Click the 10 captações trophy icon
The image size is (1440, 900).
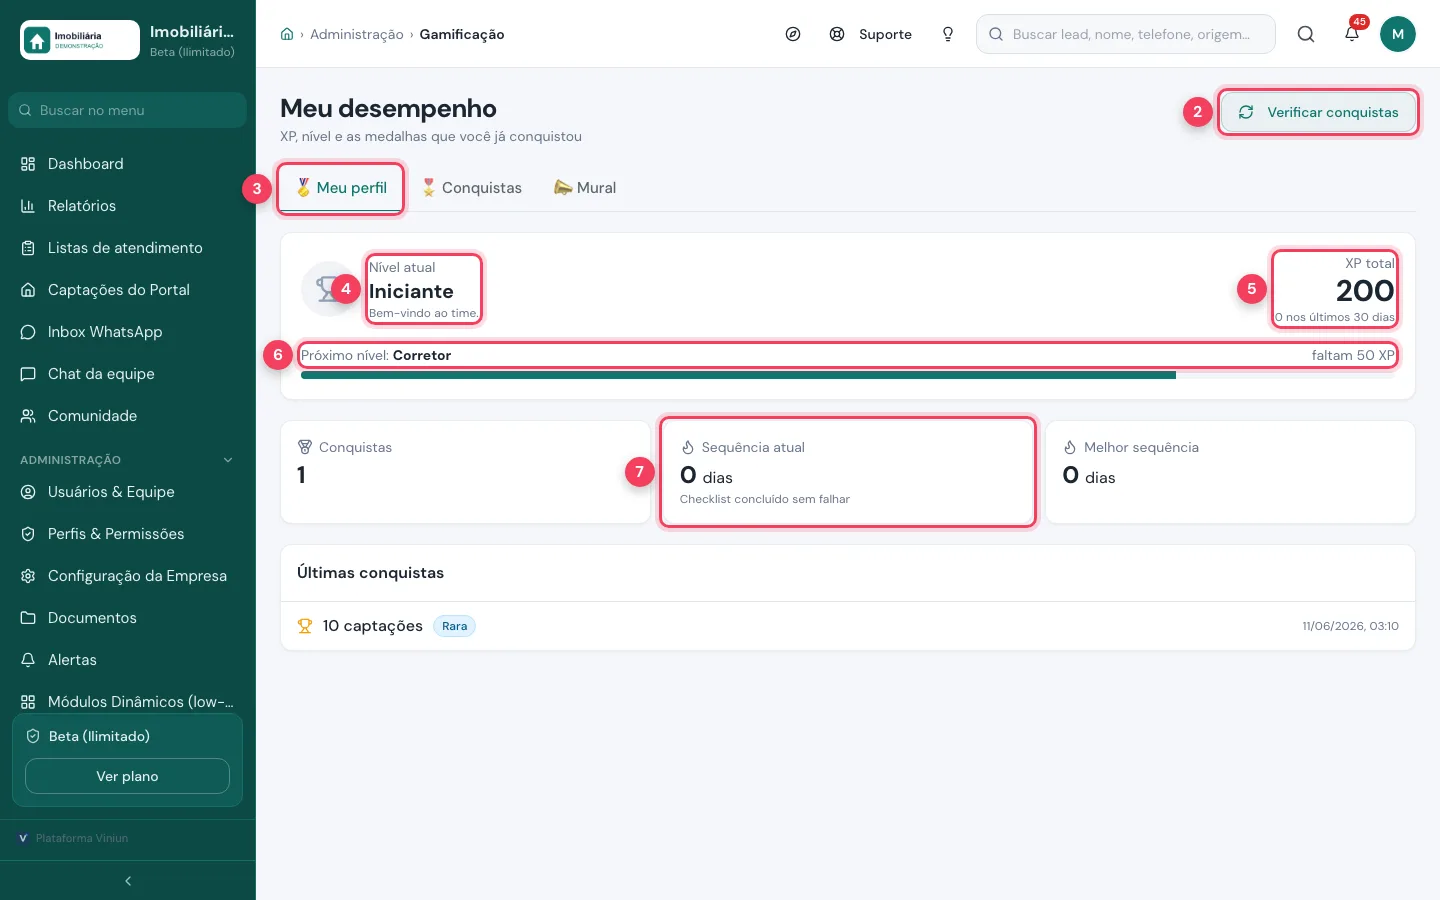(x=305, y=626)
